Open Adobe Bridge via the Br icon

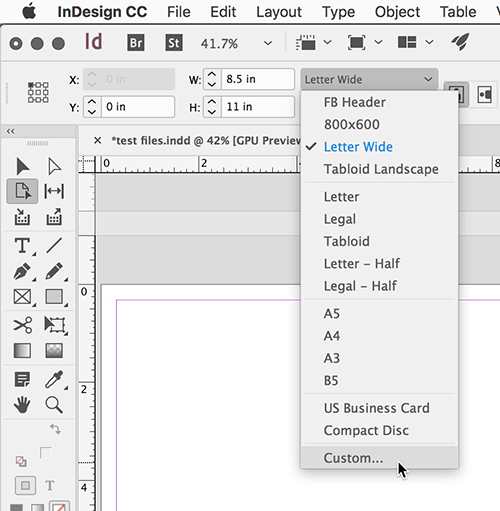coord(136,43)
